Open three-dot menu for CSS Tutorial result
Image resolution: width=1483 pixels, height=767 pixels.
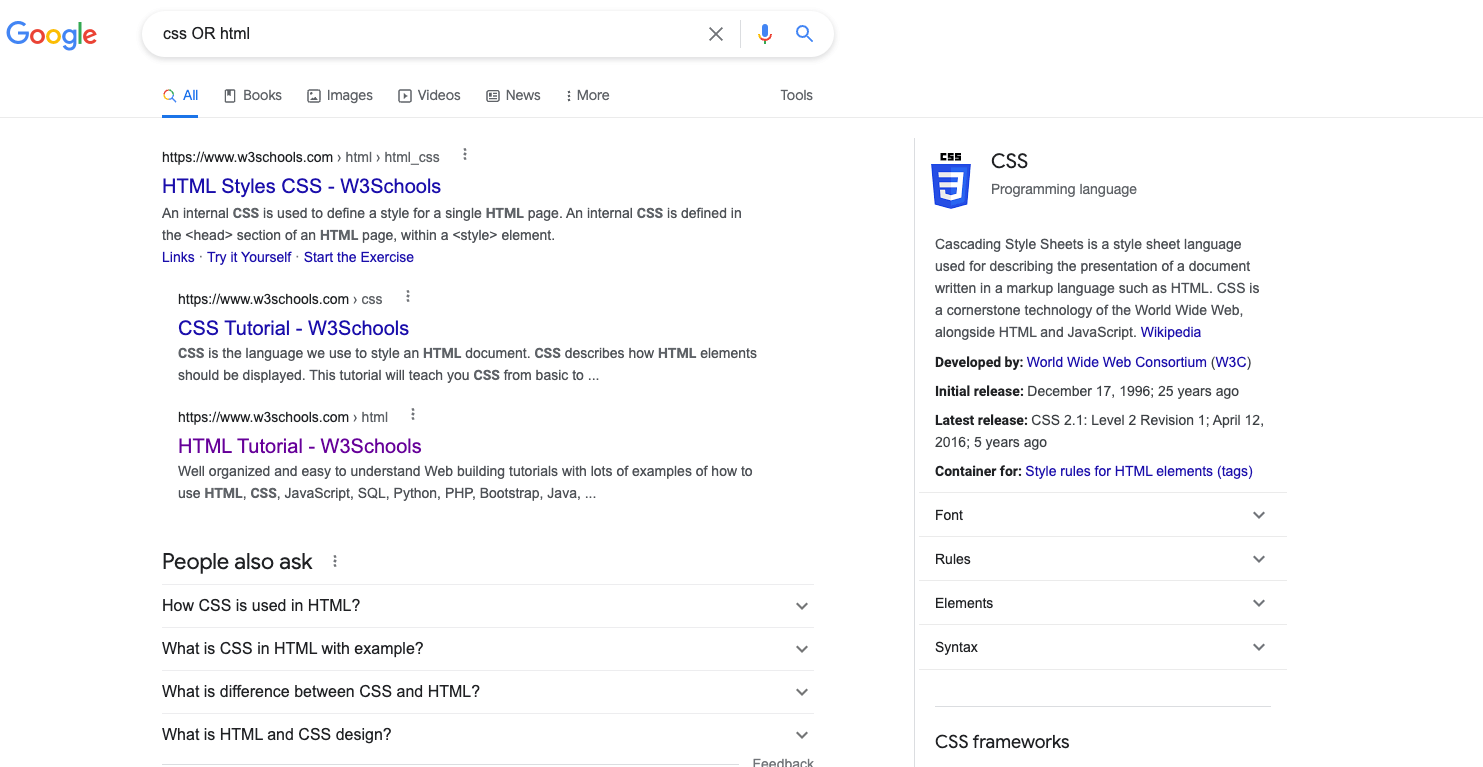click(x=408, y=297)
